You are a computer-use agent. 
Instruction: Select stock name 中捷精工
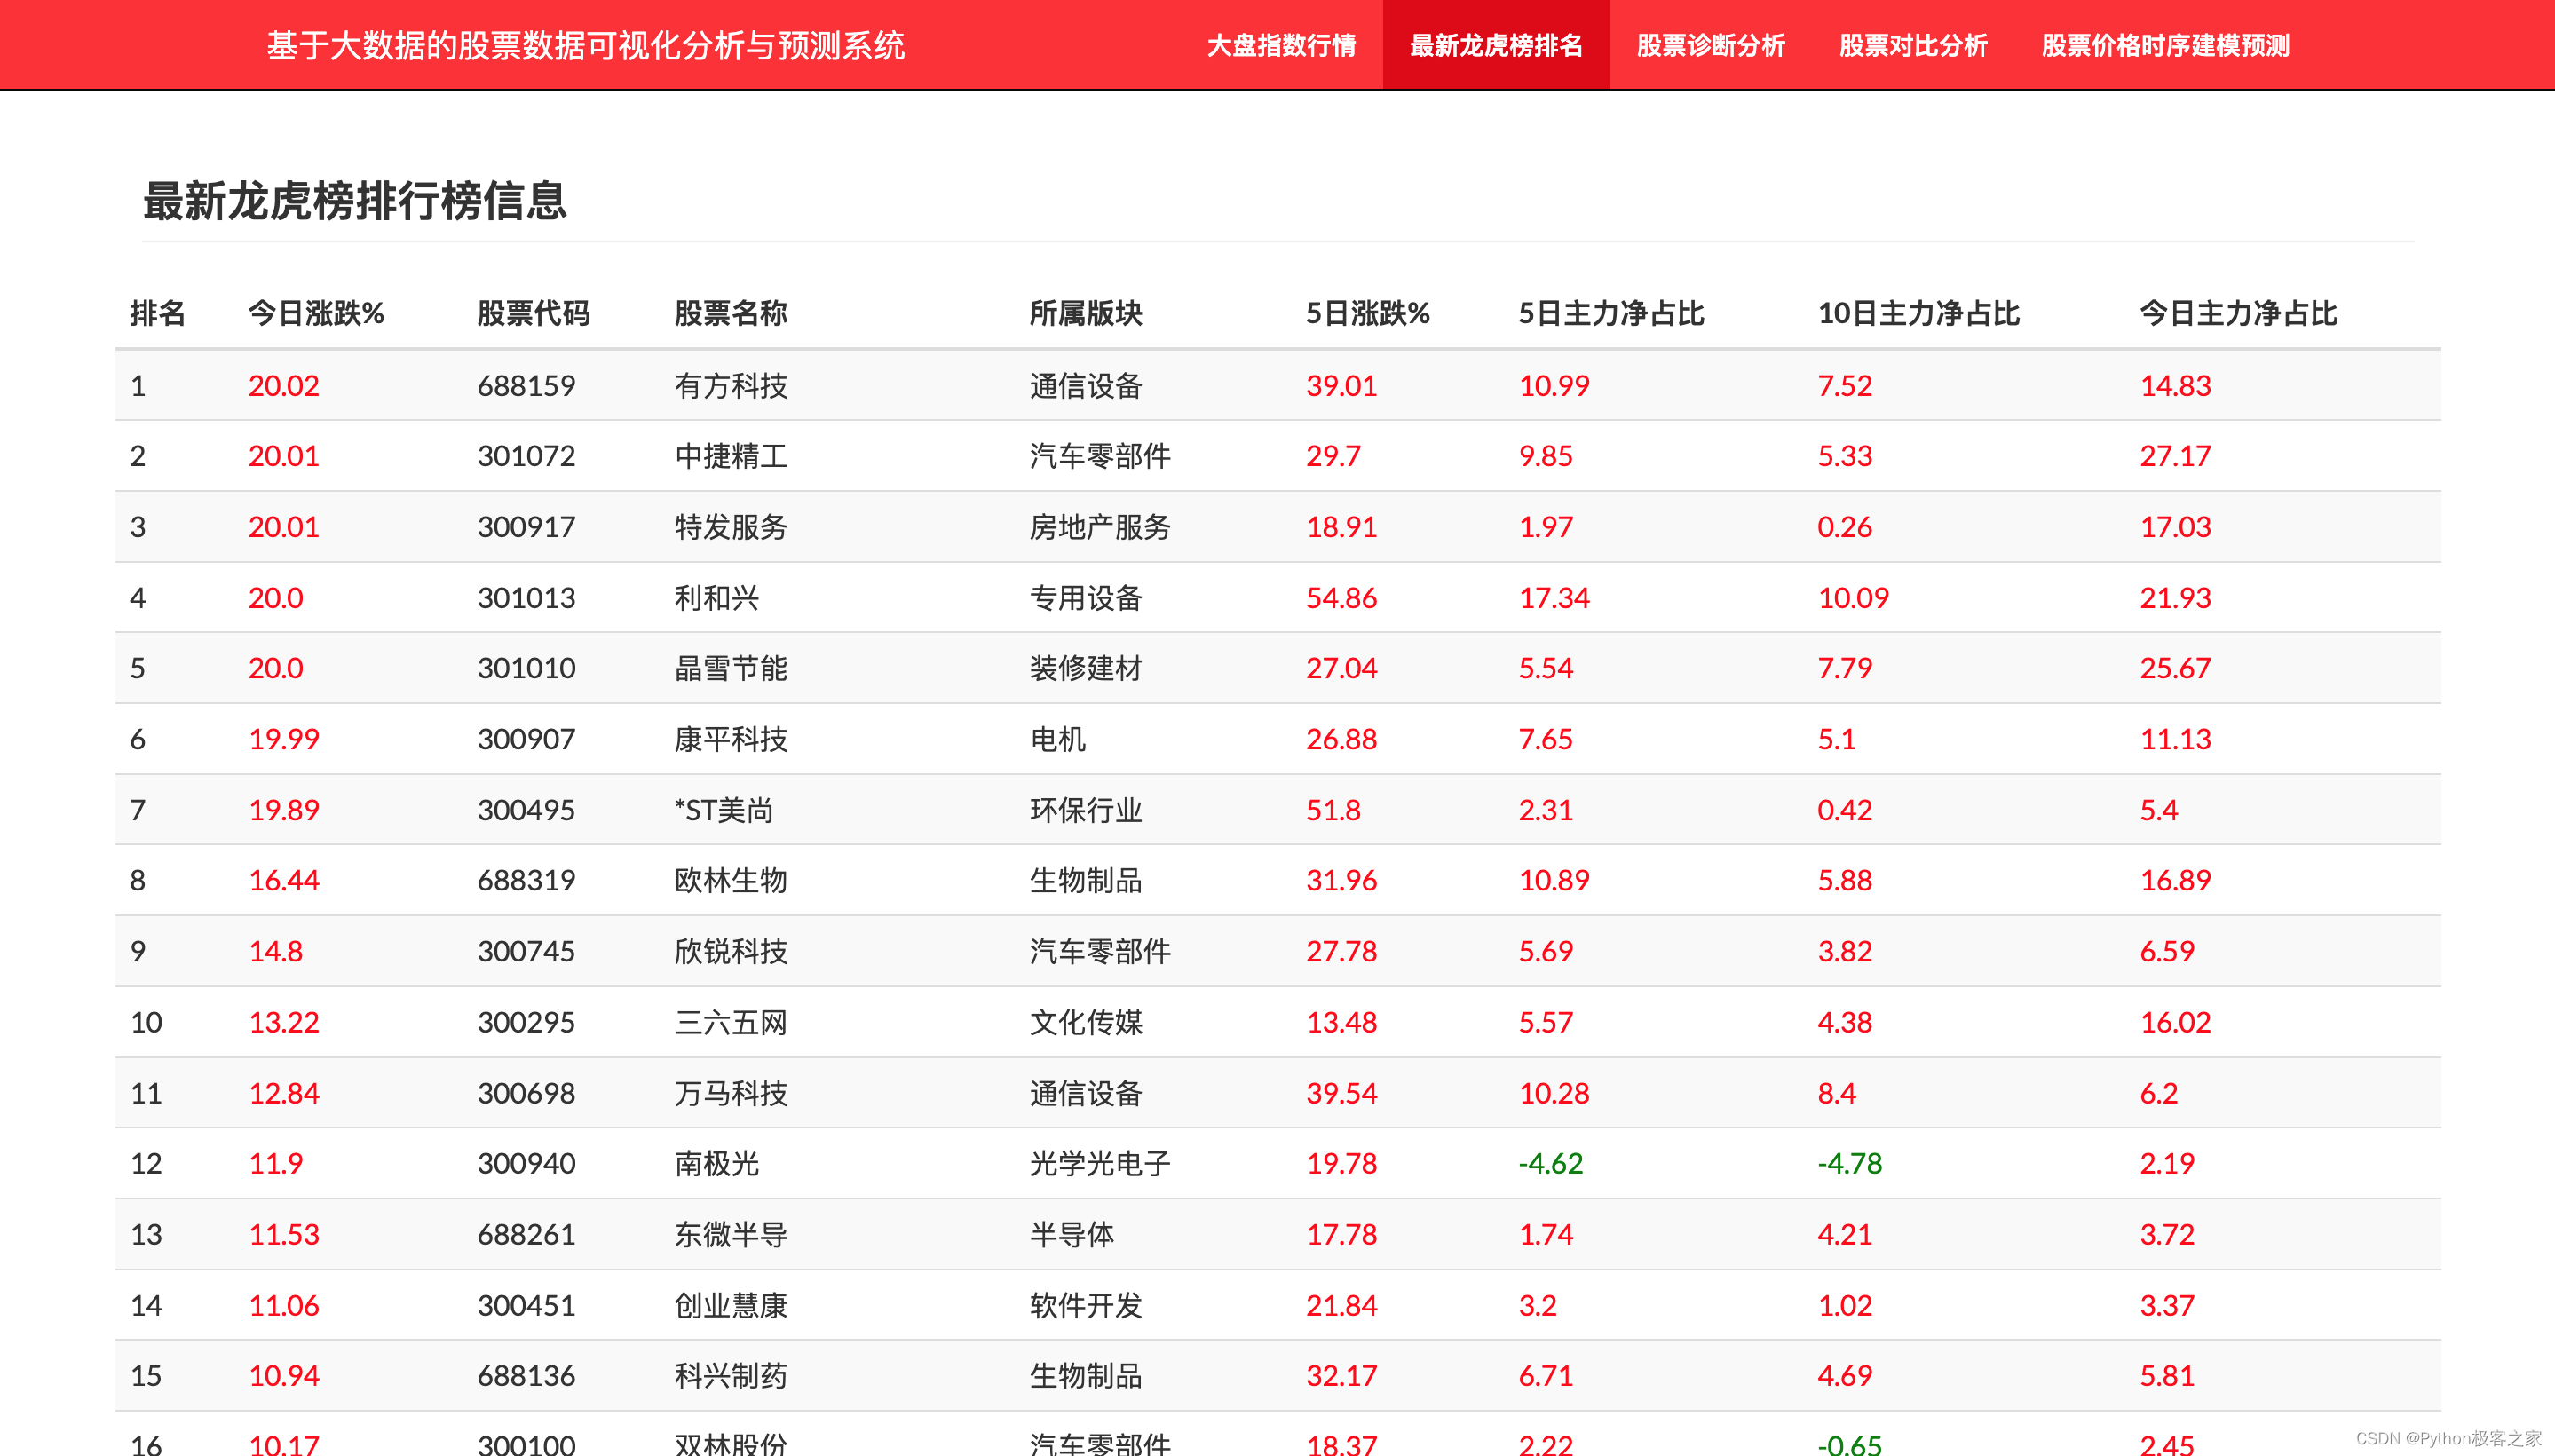(731, 457)
